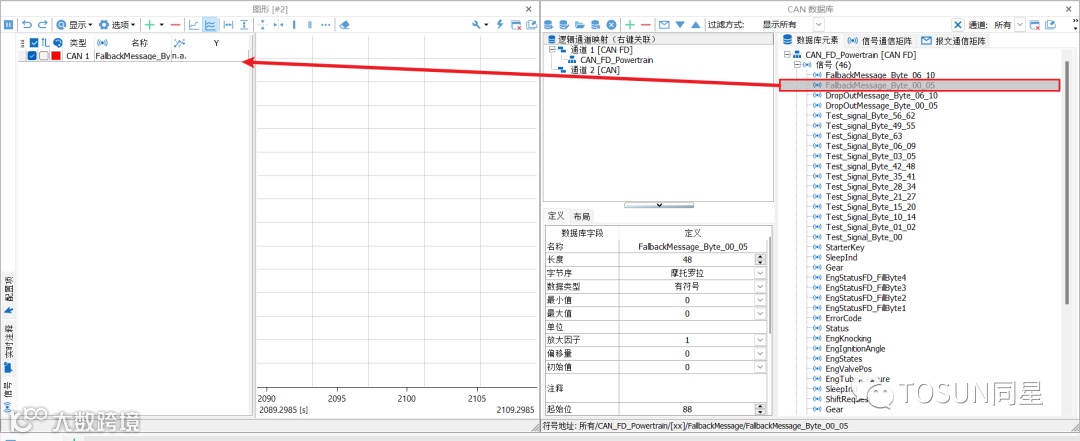Add a signal with the green plus in graphics toolbar

pyautogui.click(x=149, y=24)
